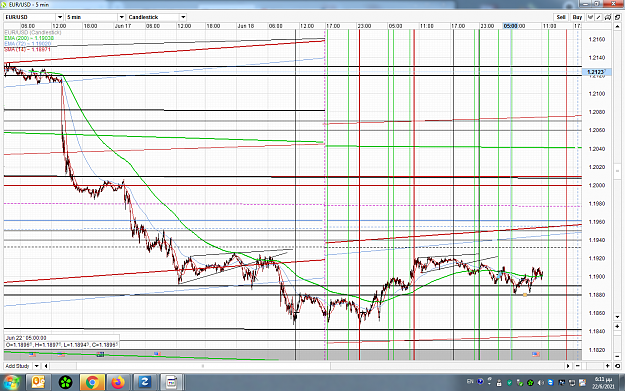Viewport: 625px width, 391px height.
Task: Click the OHLC values readout line
Action: pos(61,345)
